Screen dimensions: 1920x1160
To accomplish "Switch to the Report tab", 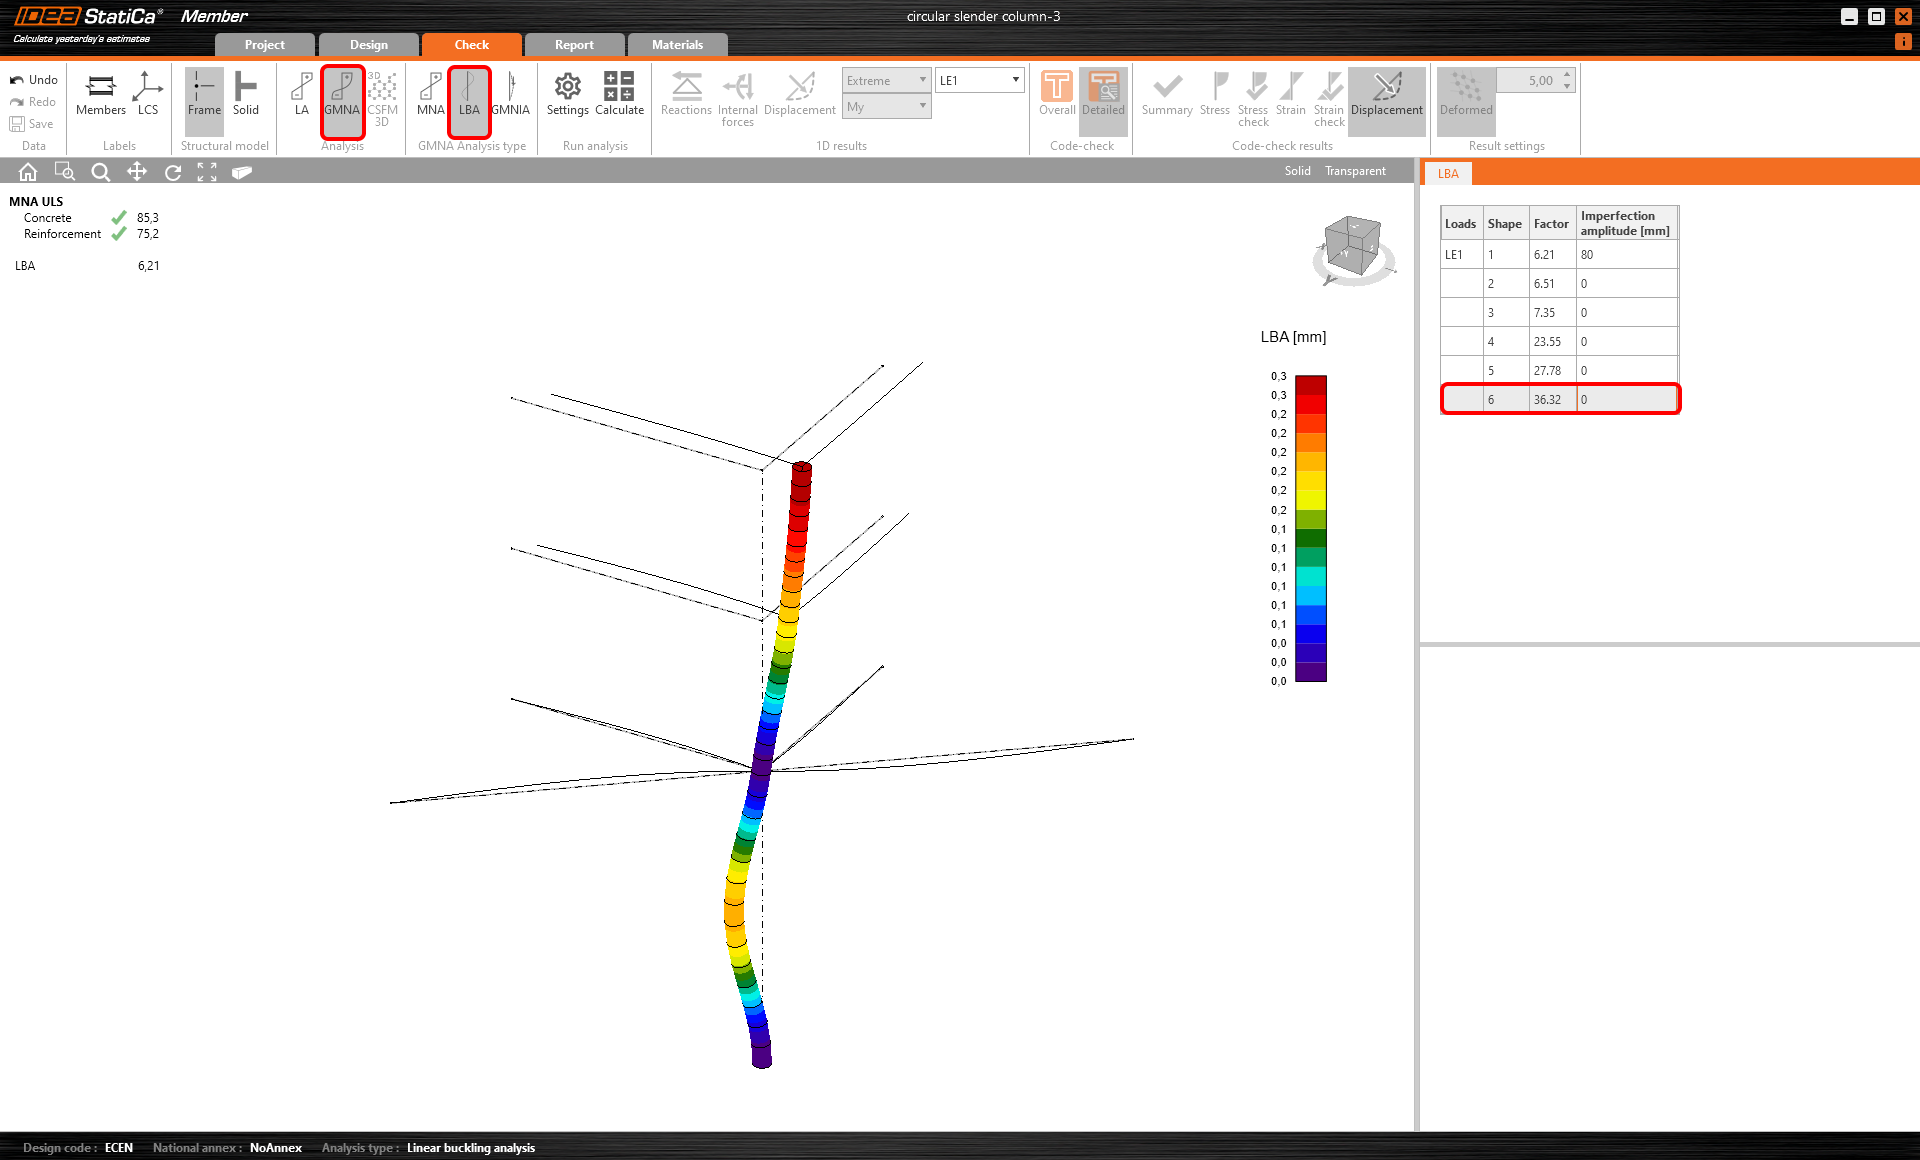I will tap(574, 45).
